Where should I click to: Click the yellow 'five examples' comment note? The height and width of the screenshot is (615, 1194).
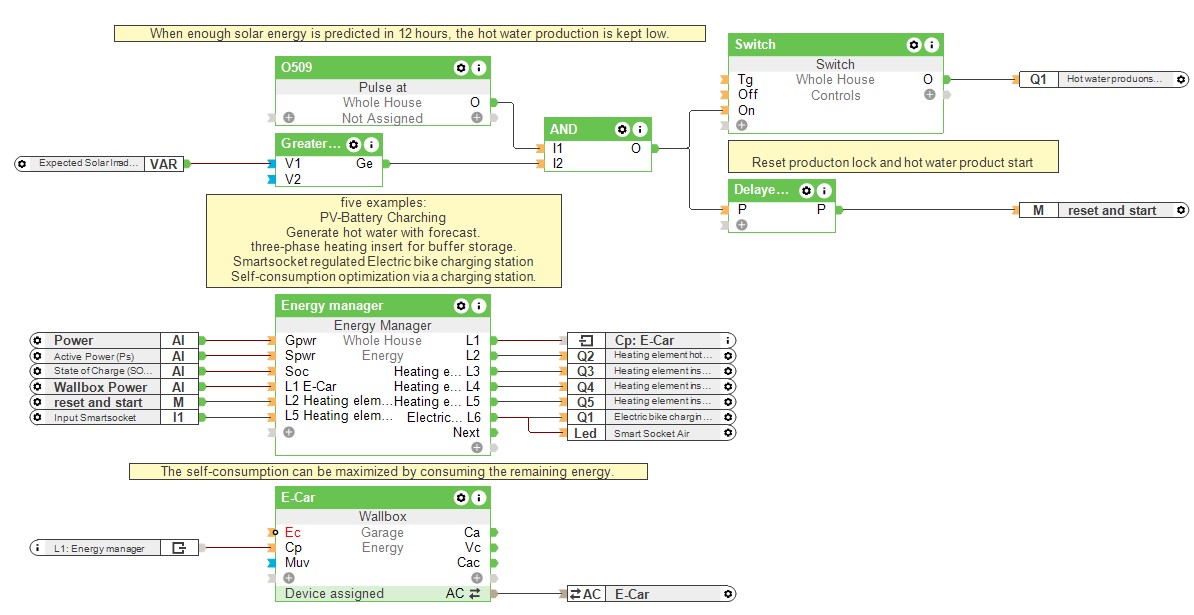pos(384,241)
